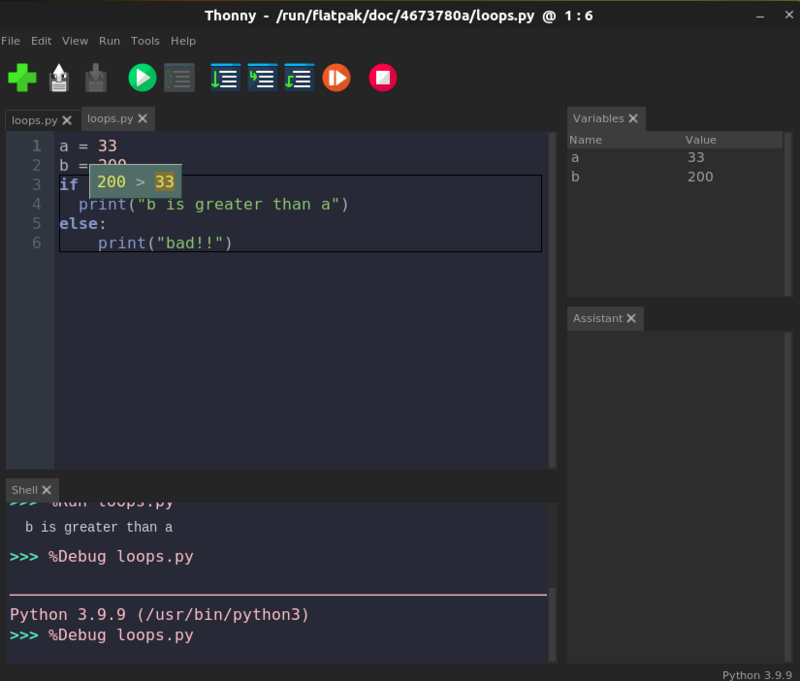Open the Tools menu
This screenshot has width=800, height=681.
point(145,41)
